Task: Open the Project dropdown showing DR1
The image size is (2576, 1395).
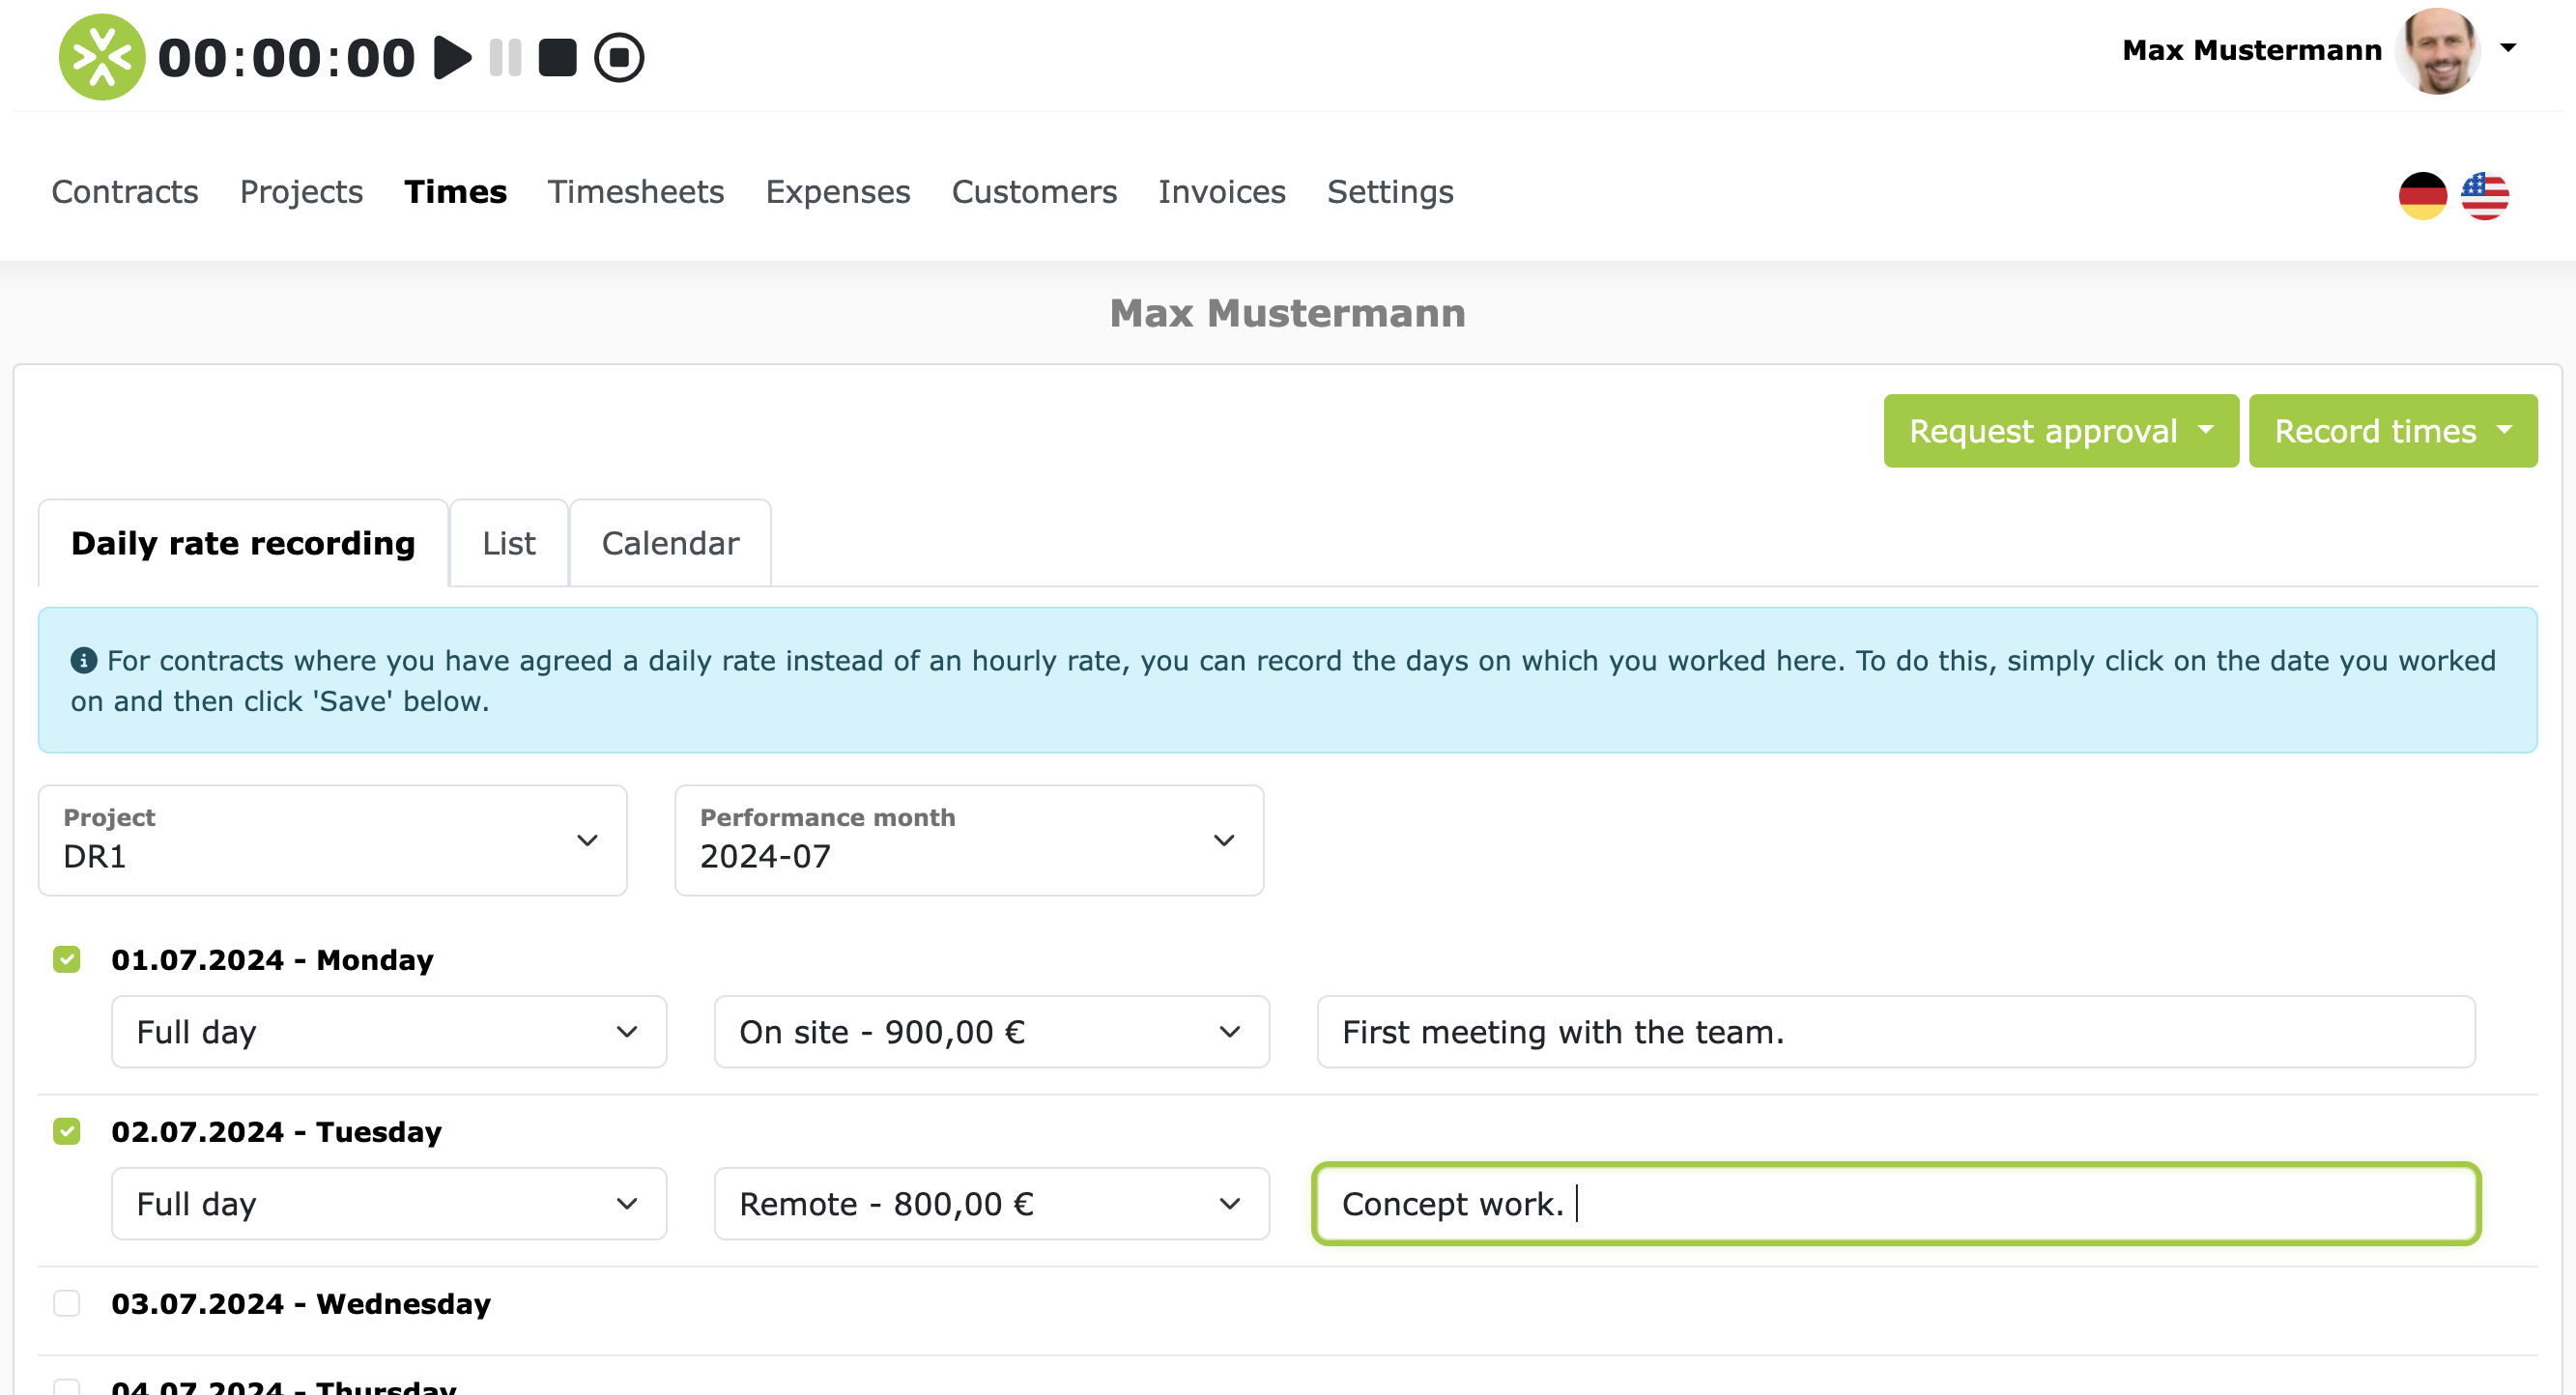Action: coord(331,840)
